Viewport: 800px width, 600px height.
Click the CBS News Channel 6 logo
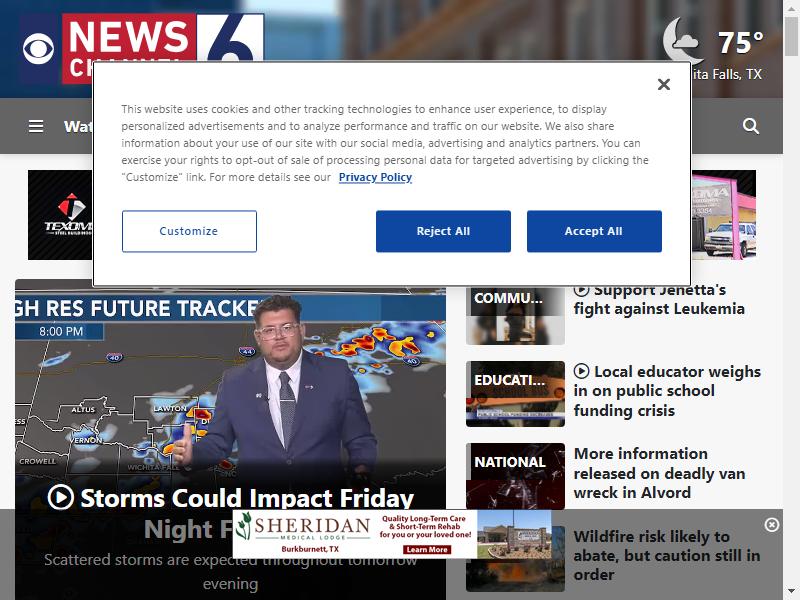click(x=143, y=48)
